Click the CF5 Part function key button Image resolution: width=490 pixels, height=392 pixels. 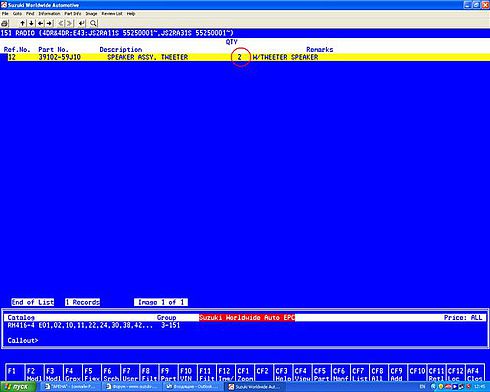point(322,374)
